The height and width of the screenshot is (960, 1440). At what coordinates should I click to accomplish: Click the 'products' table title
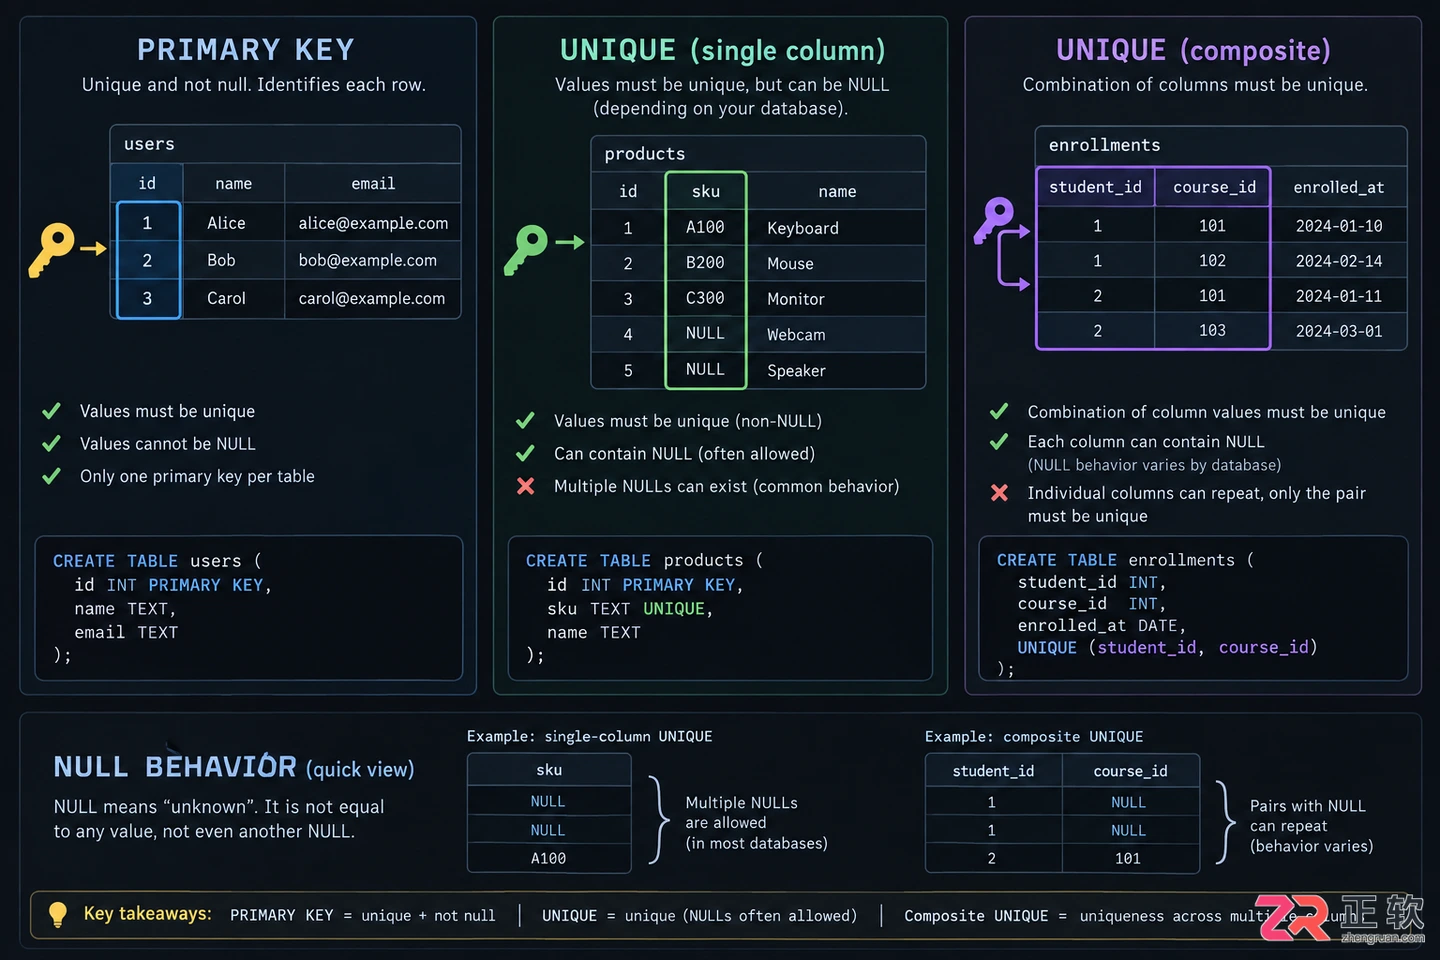[x=644, y=154]
